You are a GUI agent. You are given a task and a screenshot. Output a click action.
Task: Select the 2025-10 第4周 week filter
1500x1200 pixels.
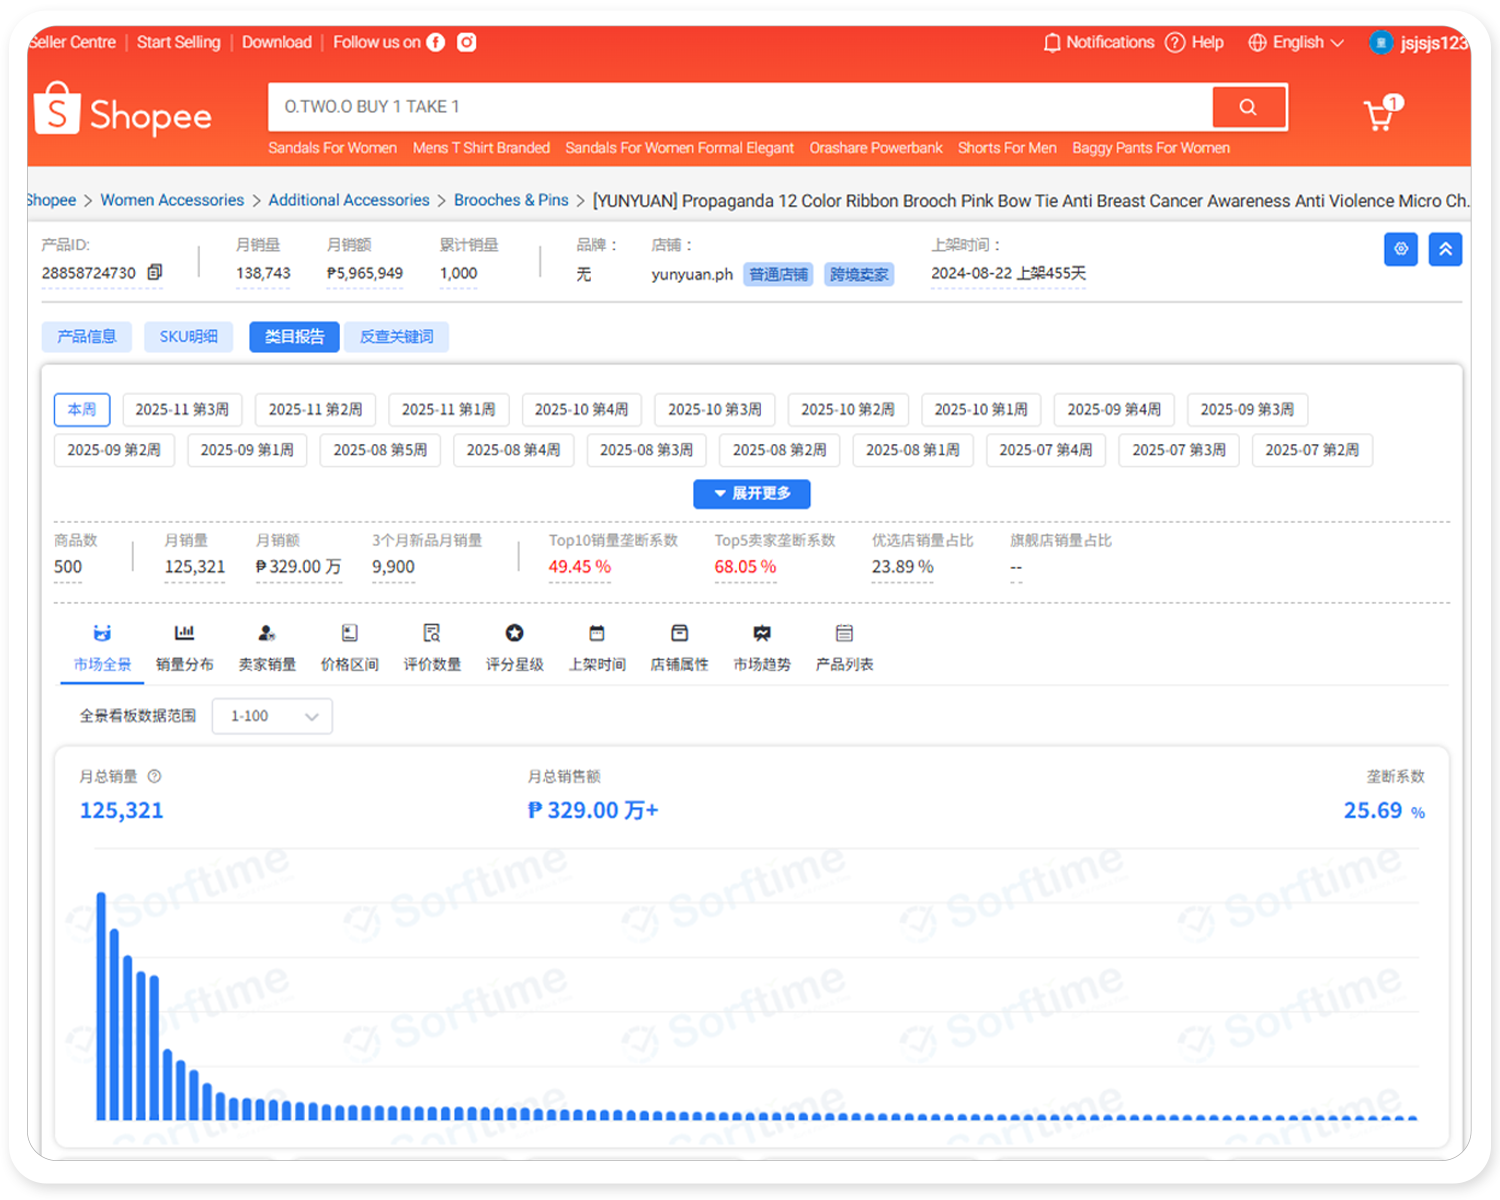[x=581, y=409]
